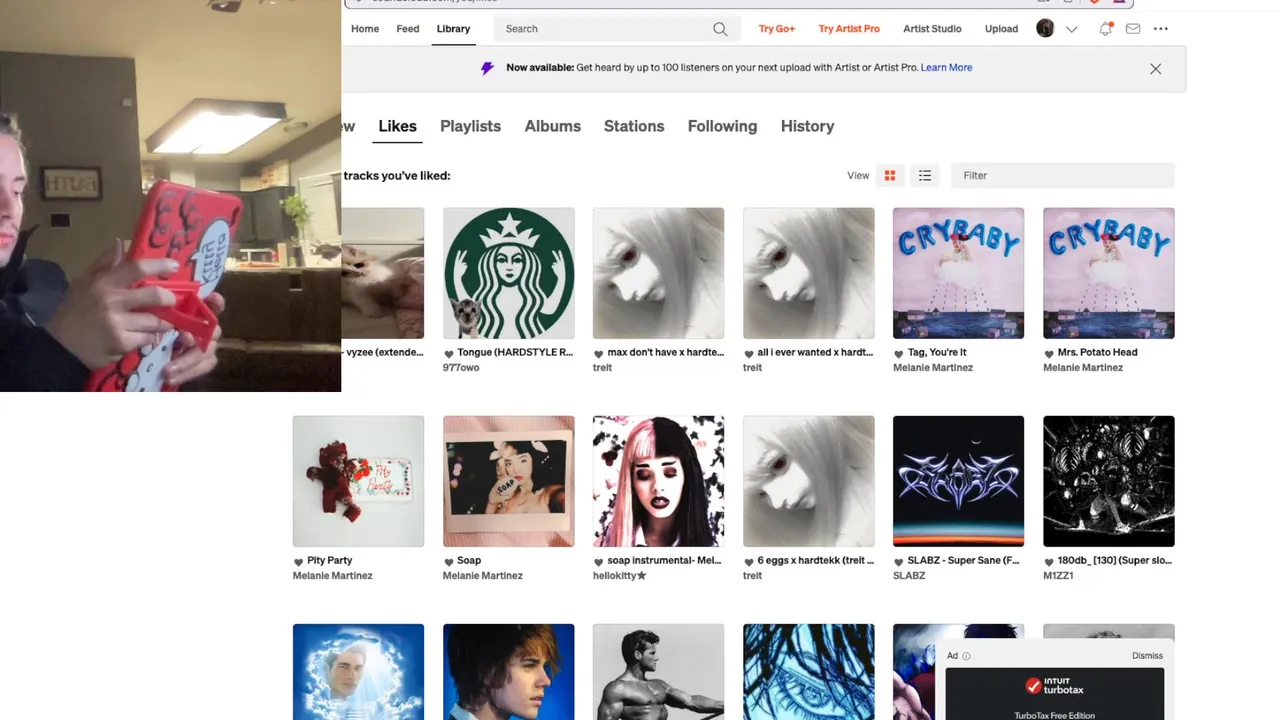Open the notifications bell

point(1105,29)
